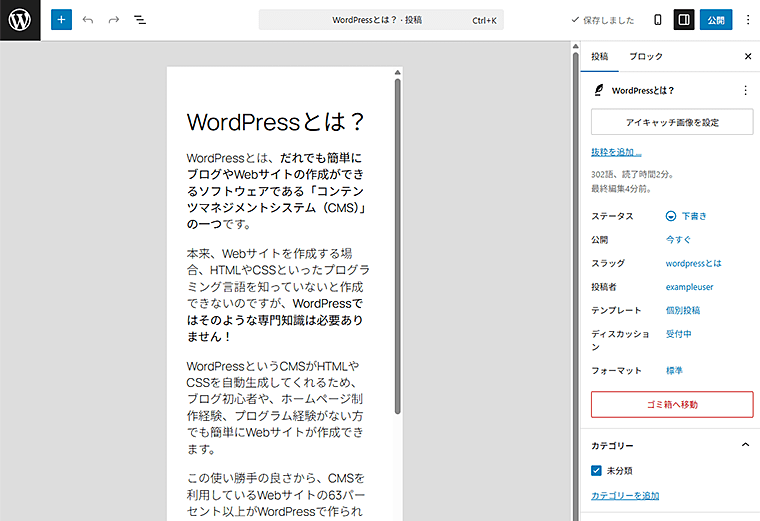Click the paragraph starting WordPressというCMSがHTML

[x=275, y=408]
